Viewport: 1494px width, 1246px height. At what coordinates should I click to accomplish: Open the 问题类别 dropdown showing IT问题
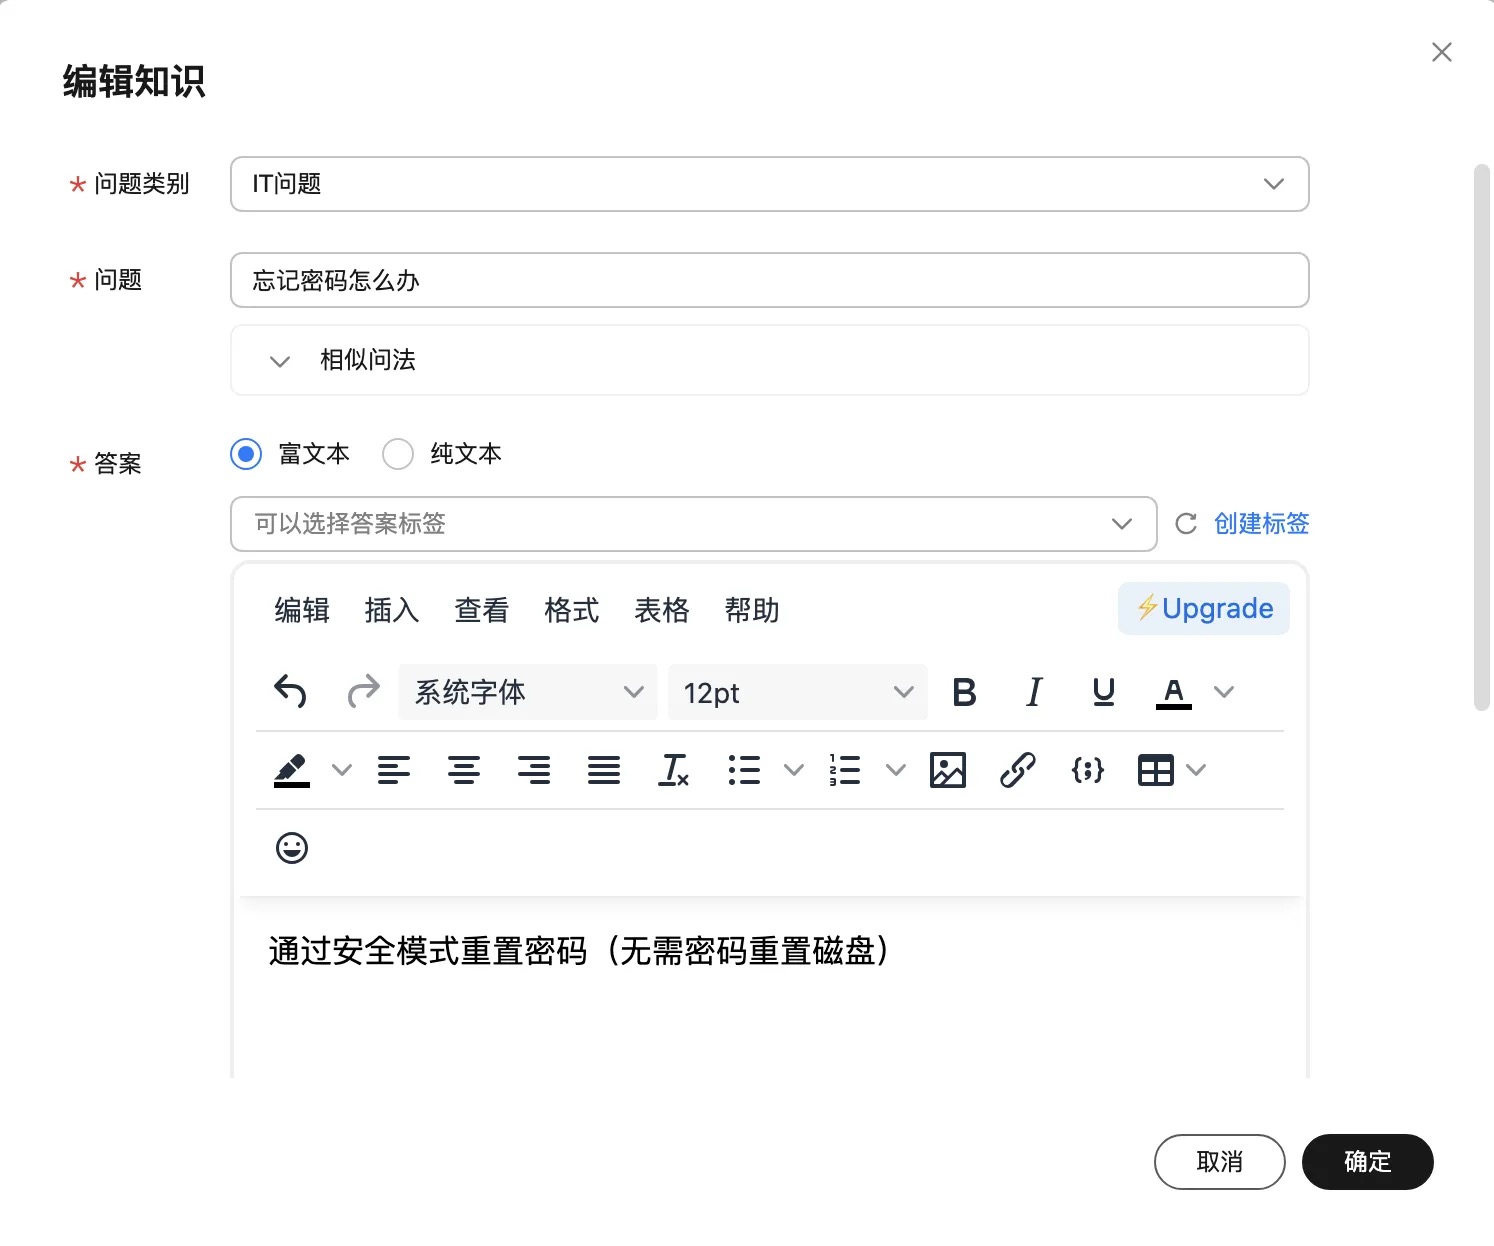tap(770, 184)
